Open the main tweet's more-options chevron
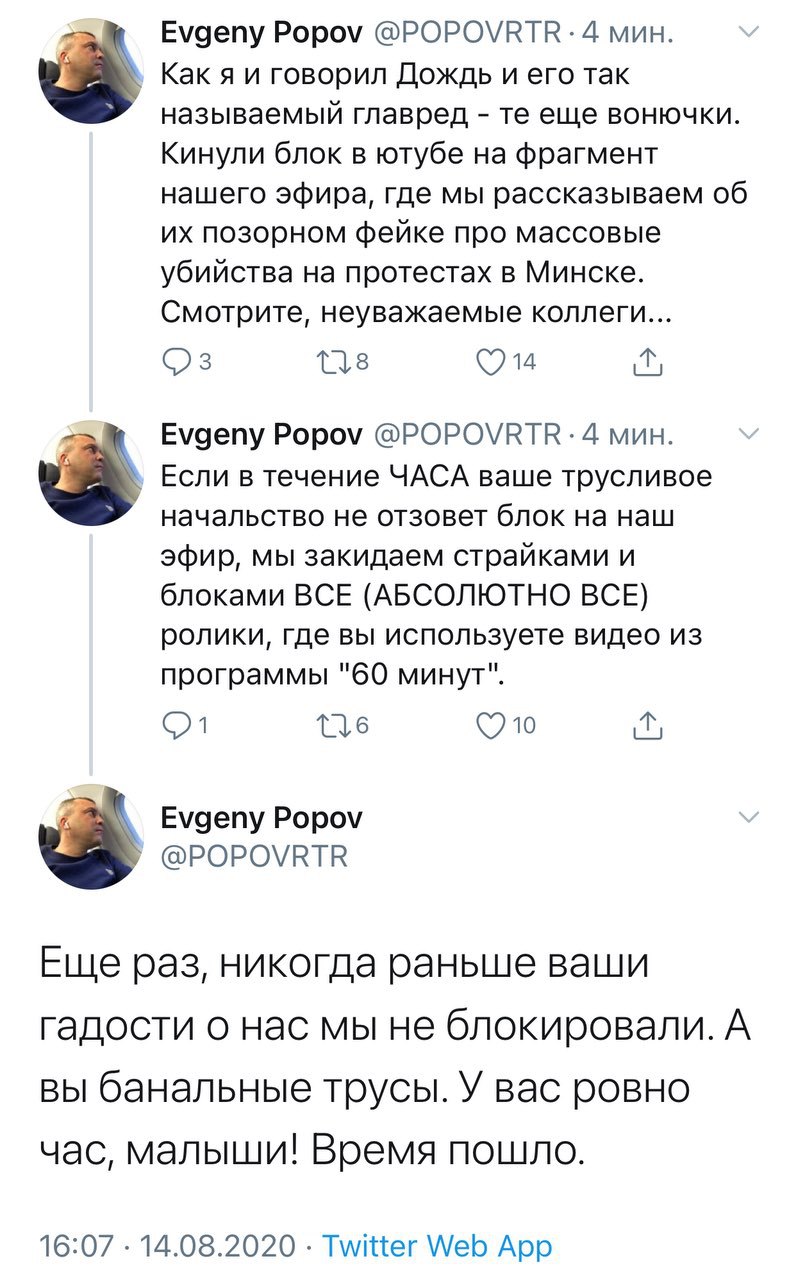Viewport: 796px width, 1280px height. [x=747, y=818]
